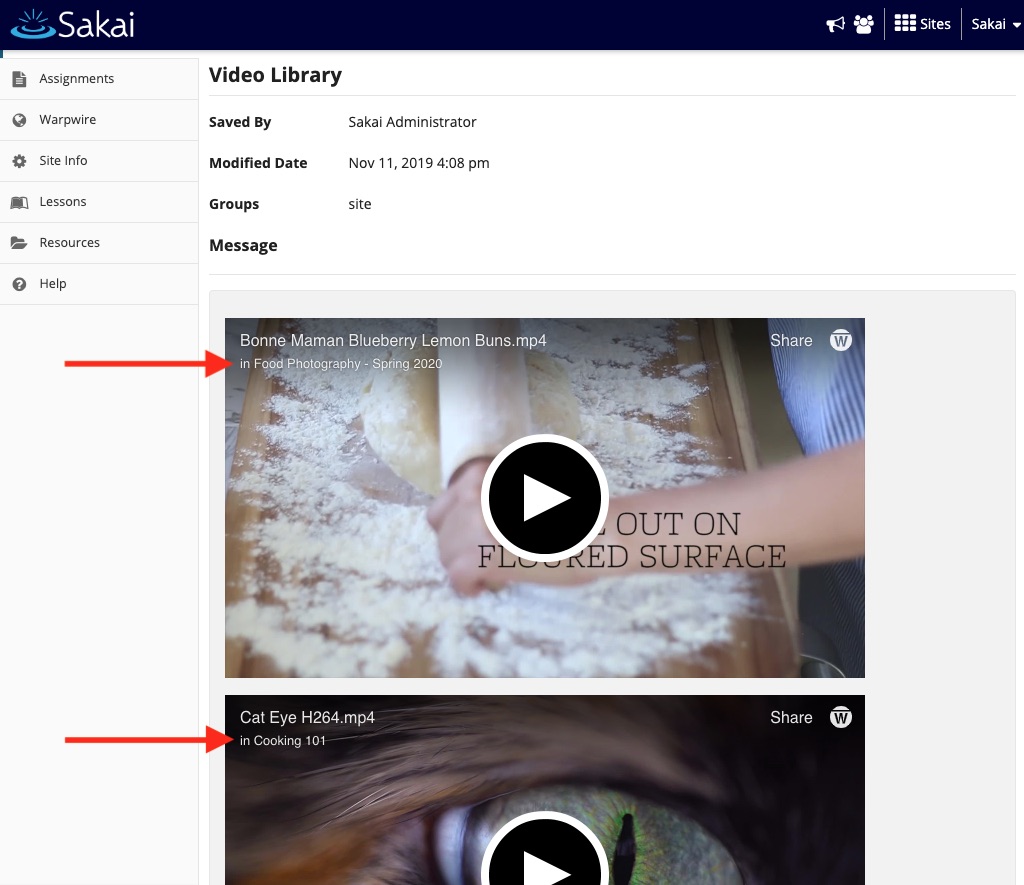Image resolution: width=1024 pixels, height=885 pixels.
Task: Share the Bonne Maman Blueberry Lemon Buns video
Action: 791,340
